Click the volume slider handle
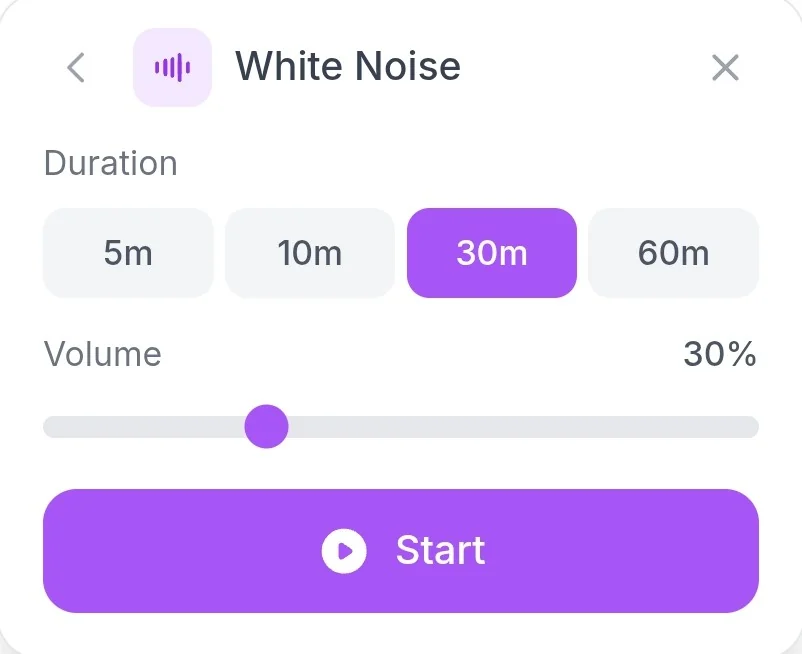 click(x=267, y=427)
